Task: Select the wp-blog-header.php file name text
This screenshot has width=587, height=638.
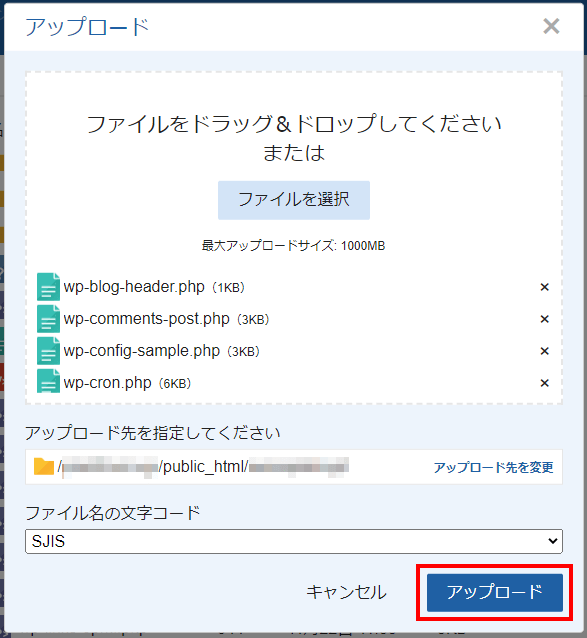Action: 134,287
